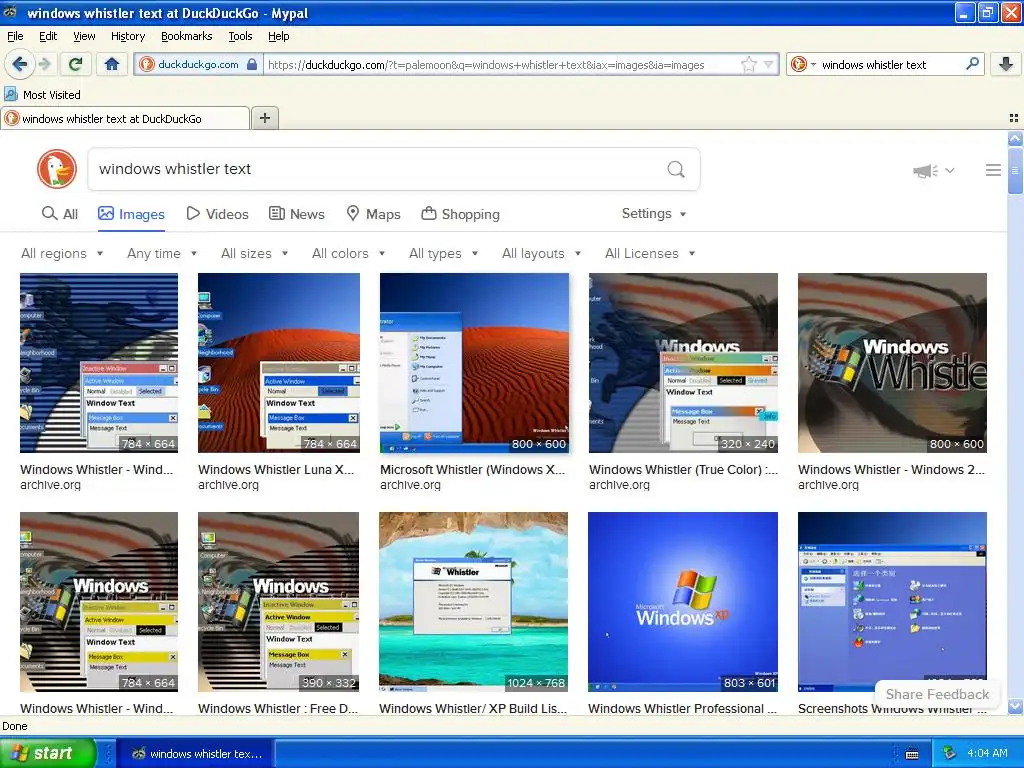
Task: Expand the All regions filter
Action: point(62,253)
